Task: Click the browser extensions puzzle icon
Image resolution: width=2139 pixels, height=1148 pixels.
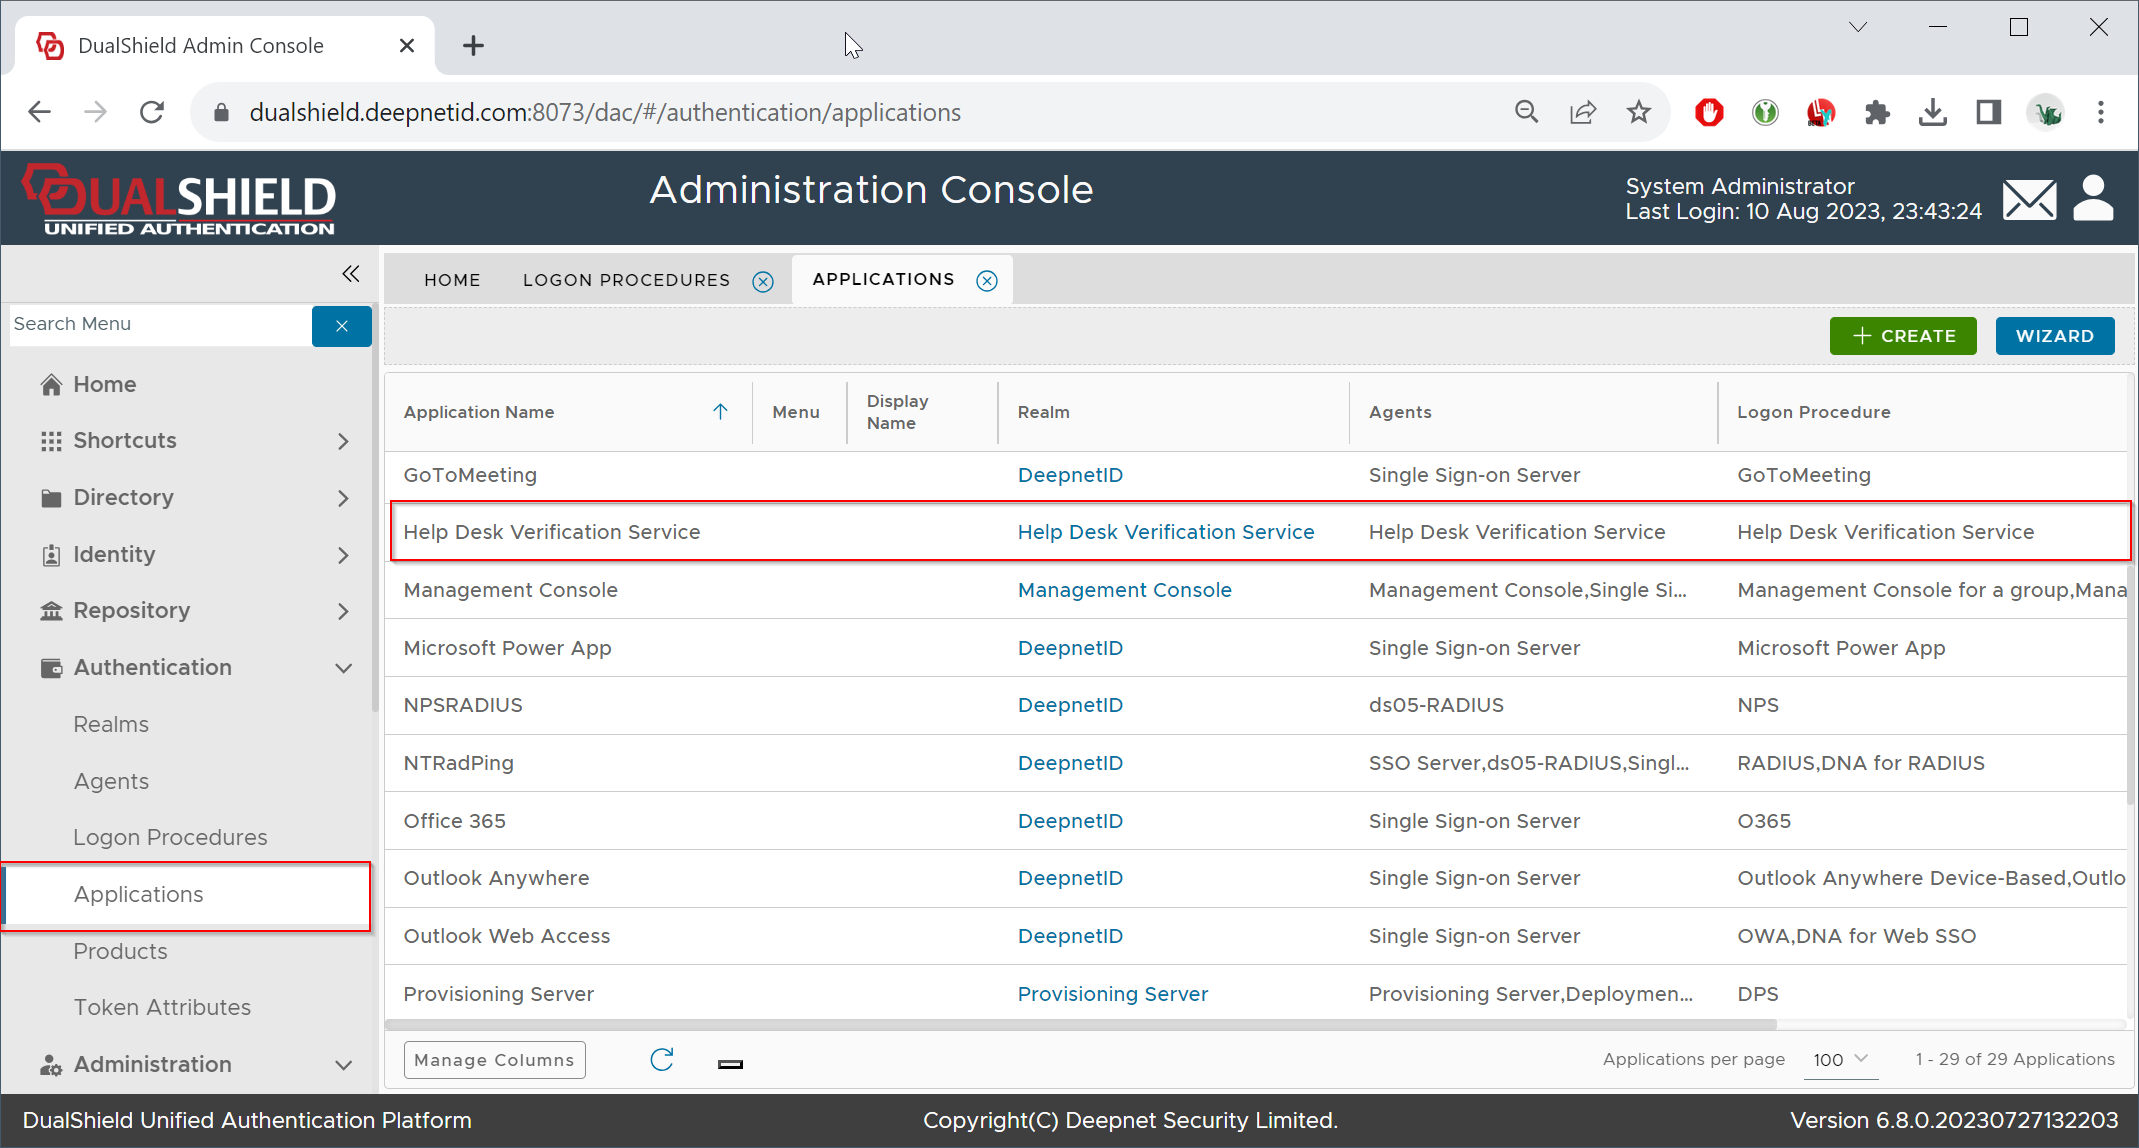Action: (x=1877, y=113)
